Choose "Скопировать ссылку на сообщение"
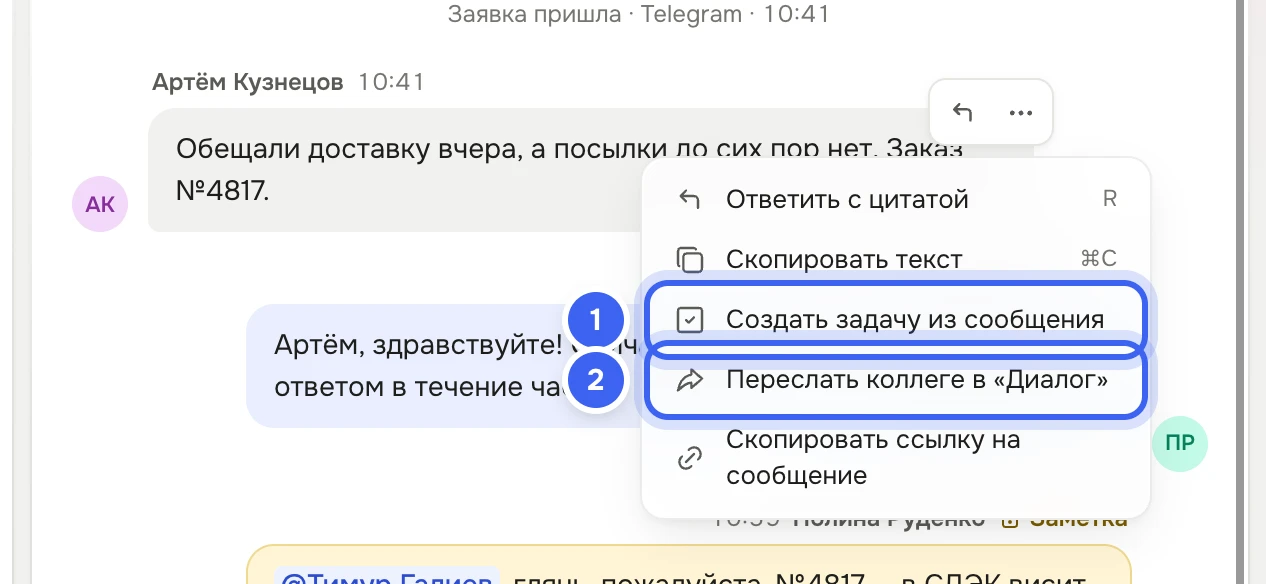The height and width of the screenshot is (584, 1266). tap(896, 457)
